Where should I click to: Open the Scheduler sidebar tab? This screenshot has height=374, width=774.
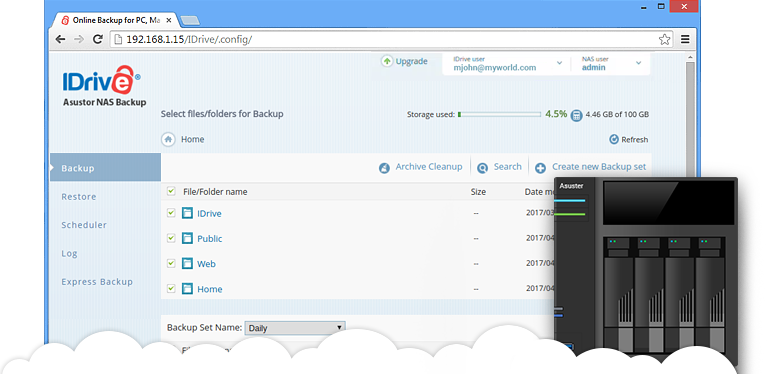[84, 225]
